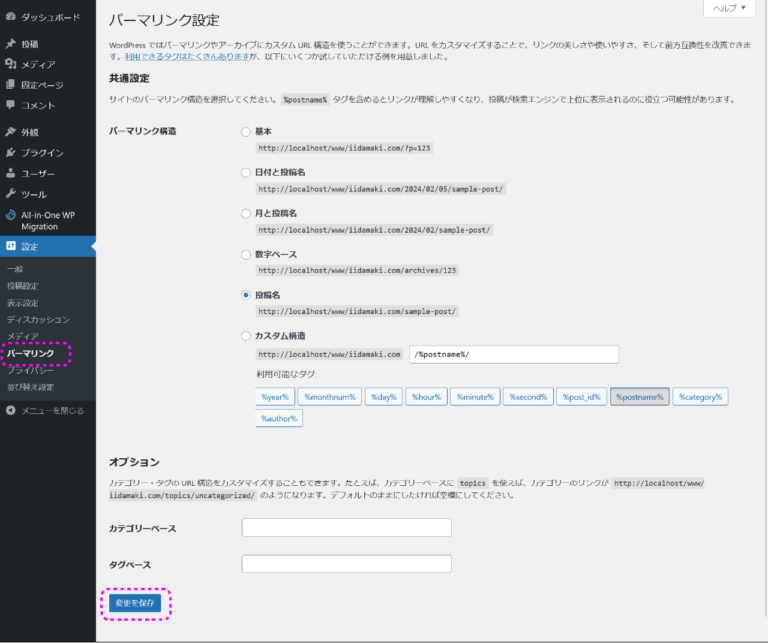The image size is (768, 643).
Task: Click the カテゴリーベース input field
Action: tap(346, 528)
